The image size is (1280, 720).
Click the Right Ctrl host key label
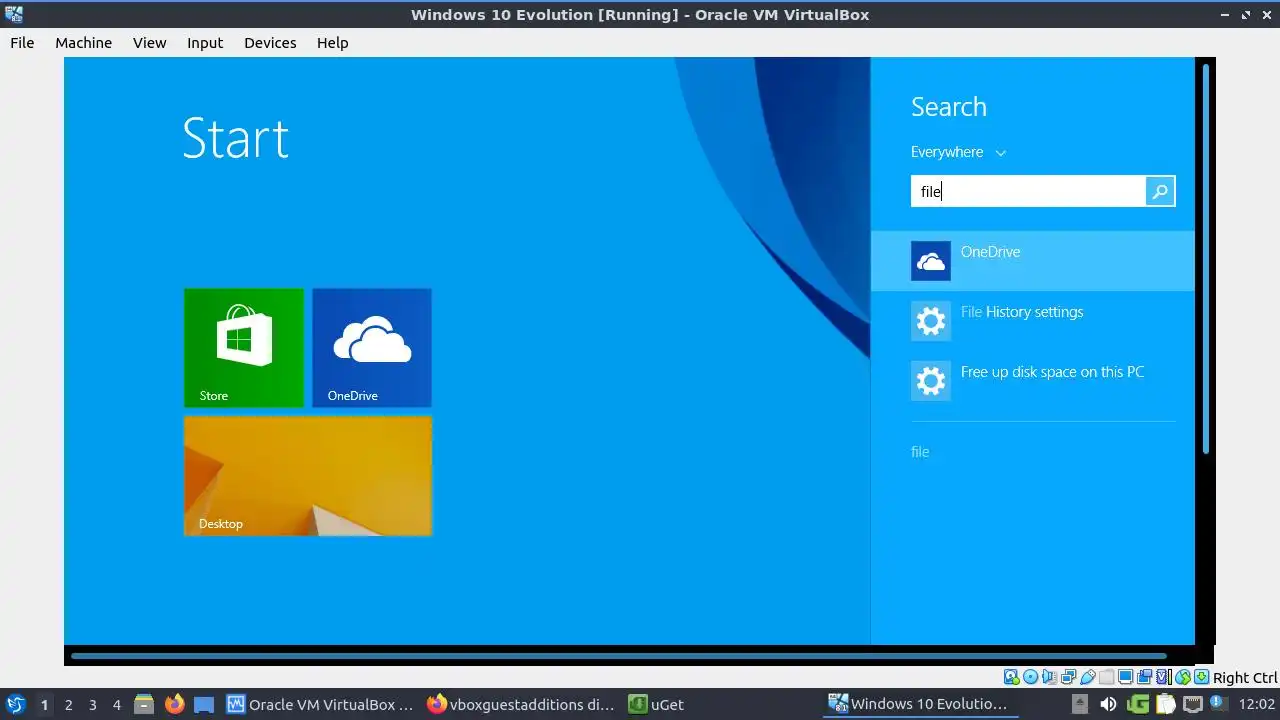tap(1245, 678)
